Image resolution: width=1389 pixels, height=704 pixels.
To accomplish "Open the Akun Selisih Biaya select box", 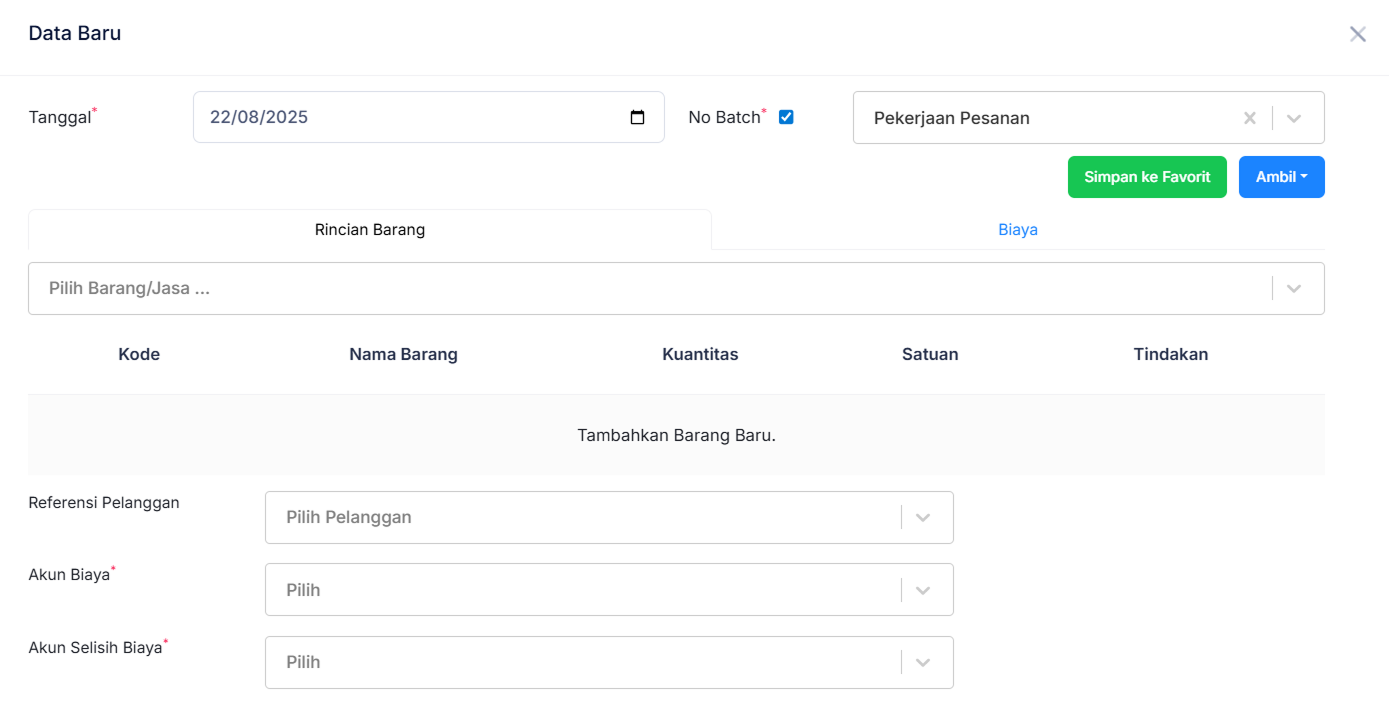I will tap(580, 662).
